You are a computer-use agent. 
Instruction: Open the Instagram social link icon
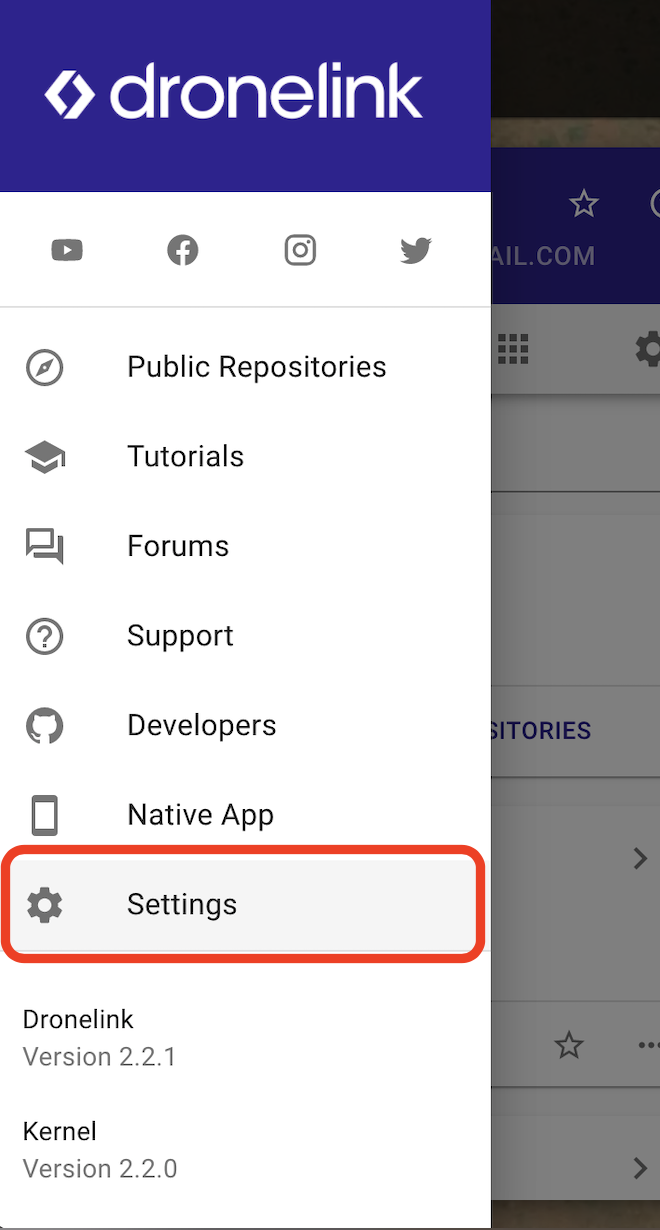coord(300,250)
